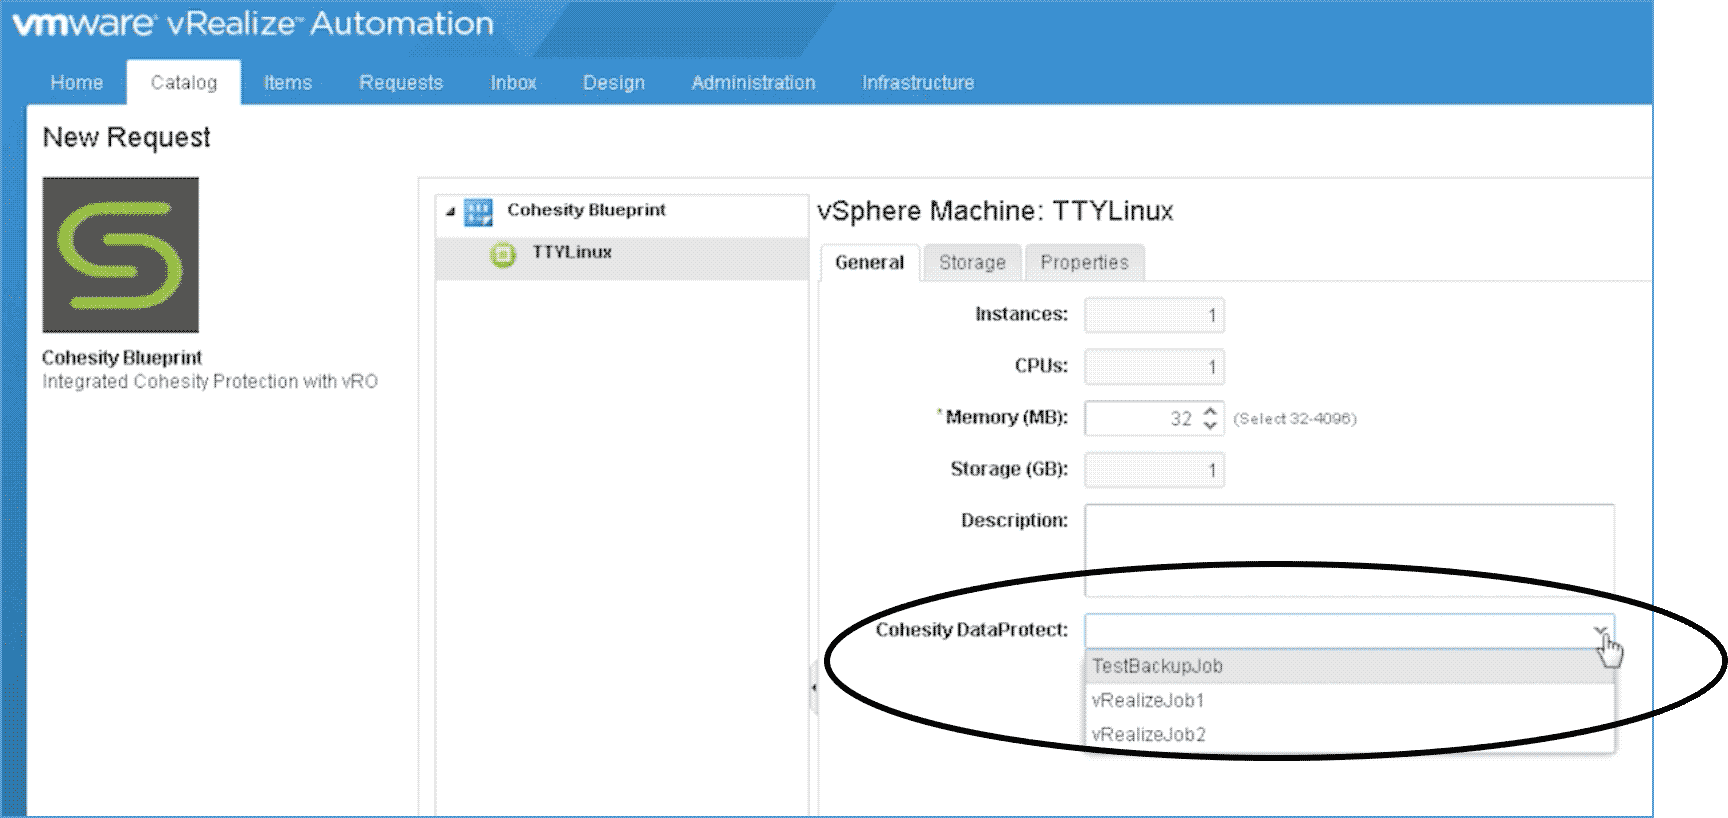Click the panel splitter collapse handle
1728x818 pixels.
point(814,688)
